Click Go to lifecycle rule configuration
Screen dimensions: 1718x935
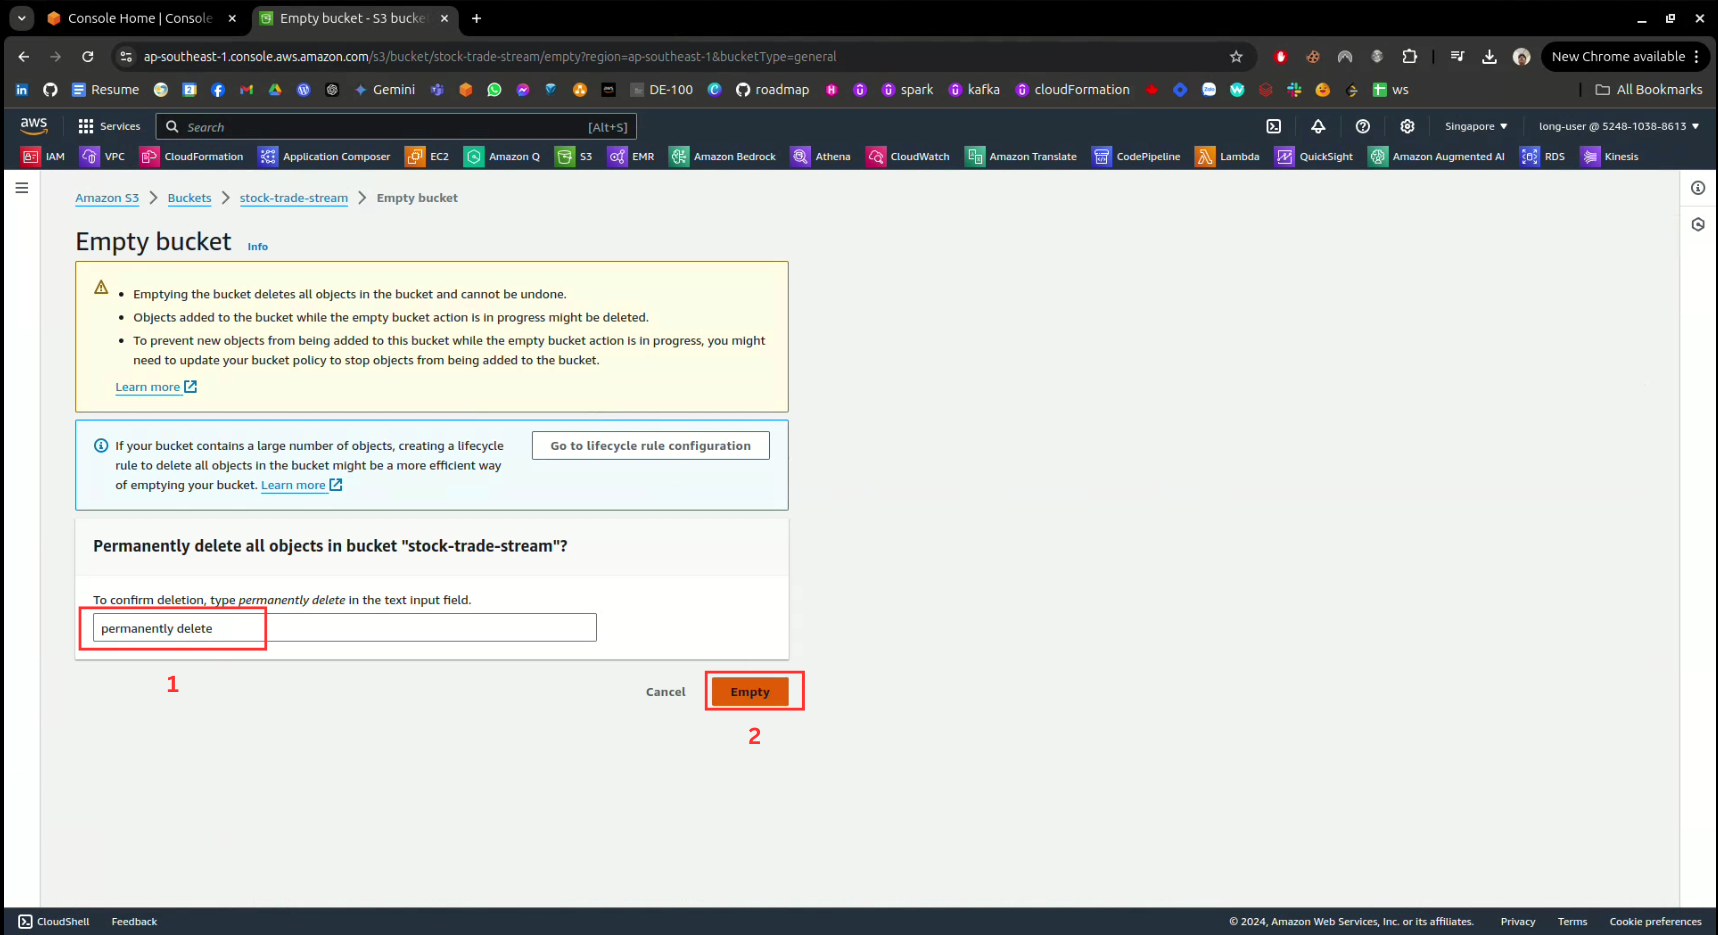650,446
